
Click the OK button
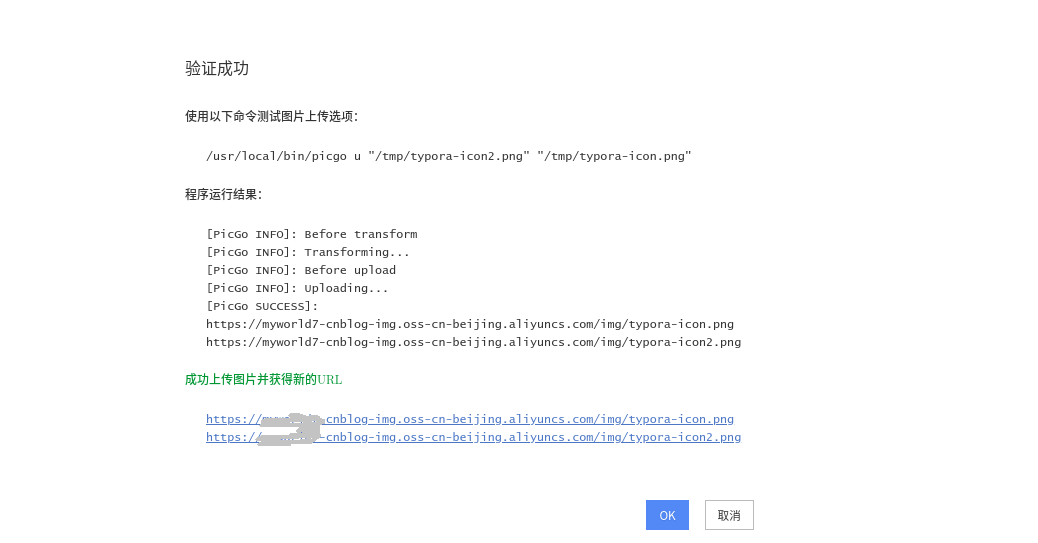[x=667, y=515]
